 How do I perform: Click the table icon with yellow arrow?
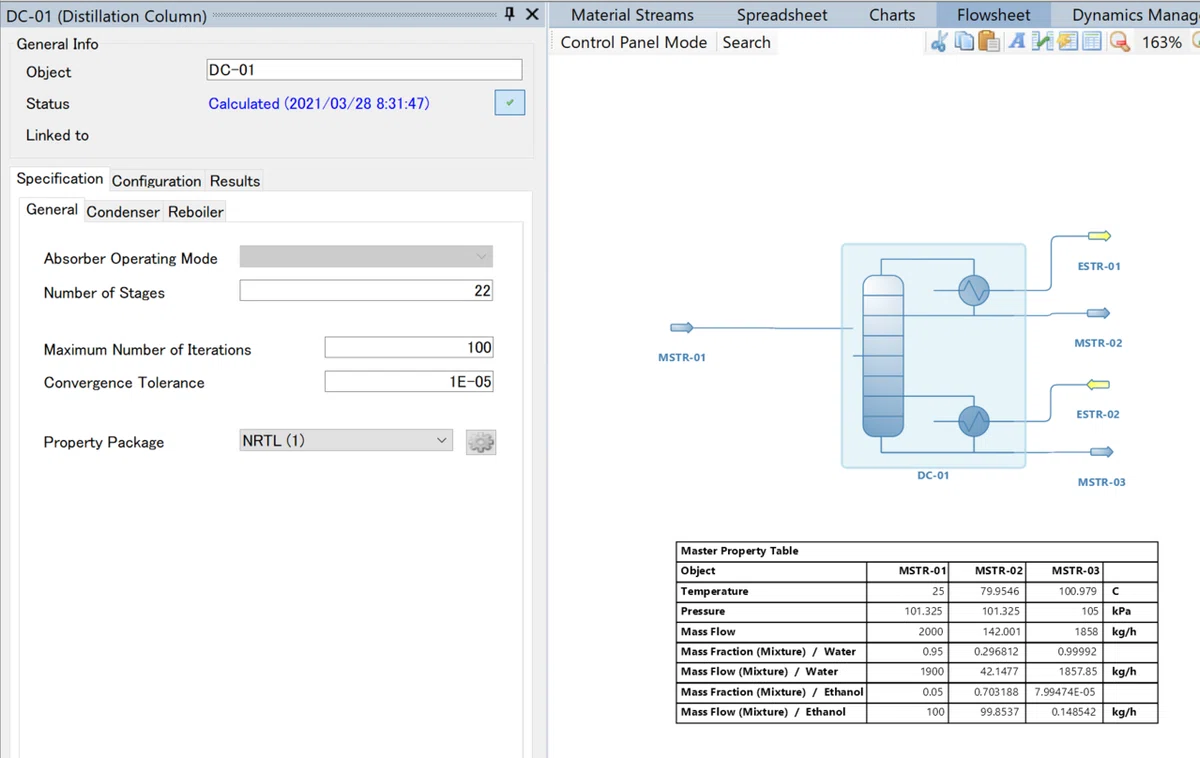point(1067,42)
